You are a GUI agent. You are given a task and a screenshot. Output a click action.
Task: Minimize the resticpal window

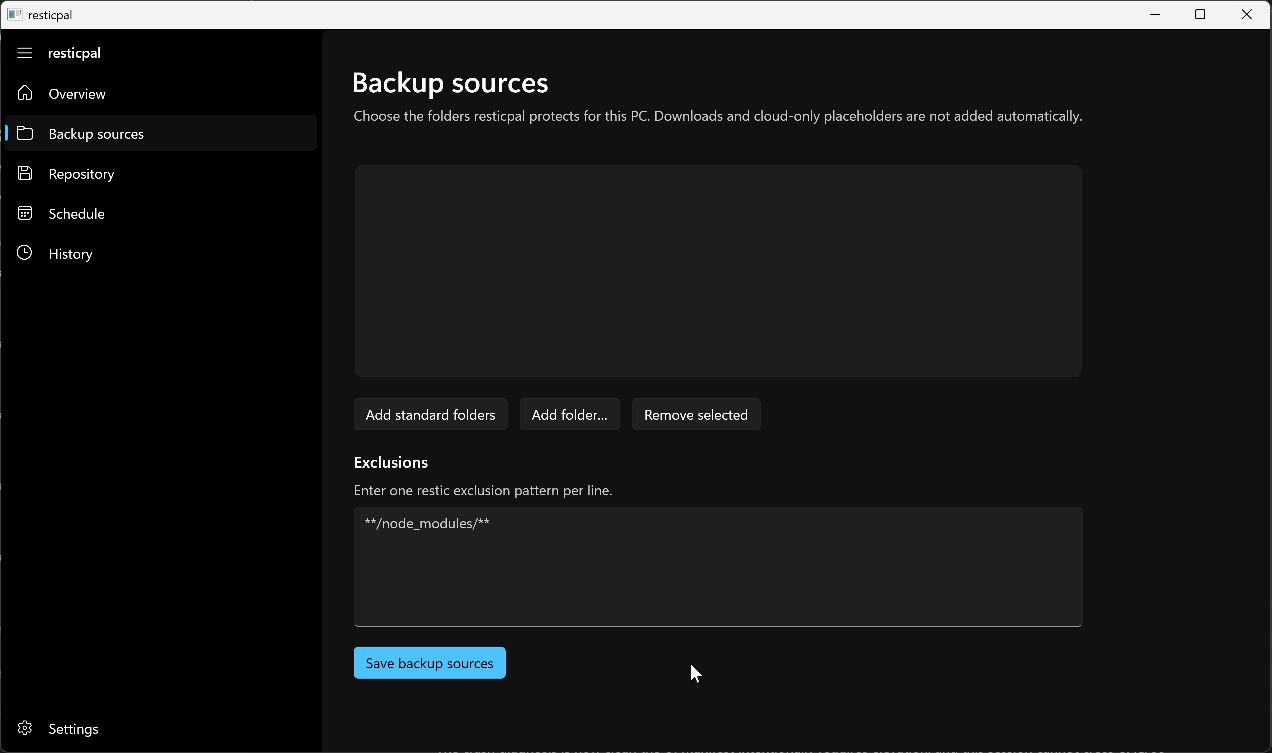1155,14
